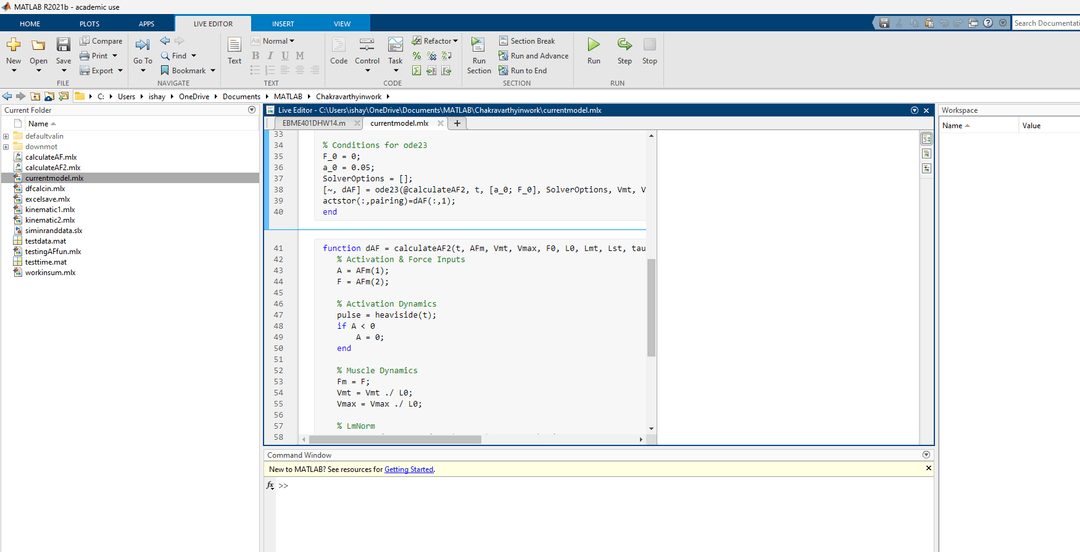This screenshot has width=1080, height=552.
Task: Click the Run Section icon
Action: tap(479, 46)
